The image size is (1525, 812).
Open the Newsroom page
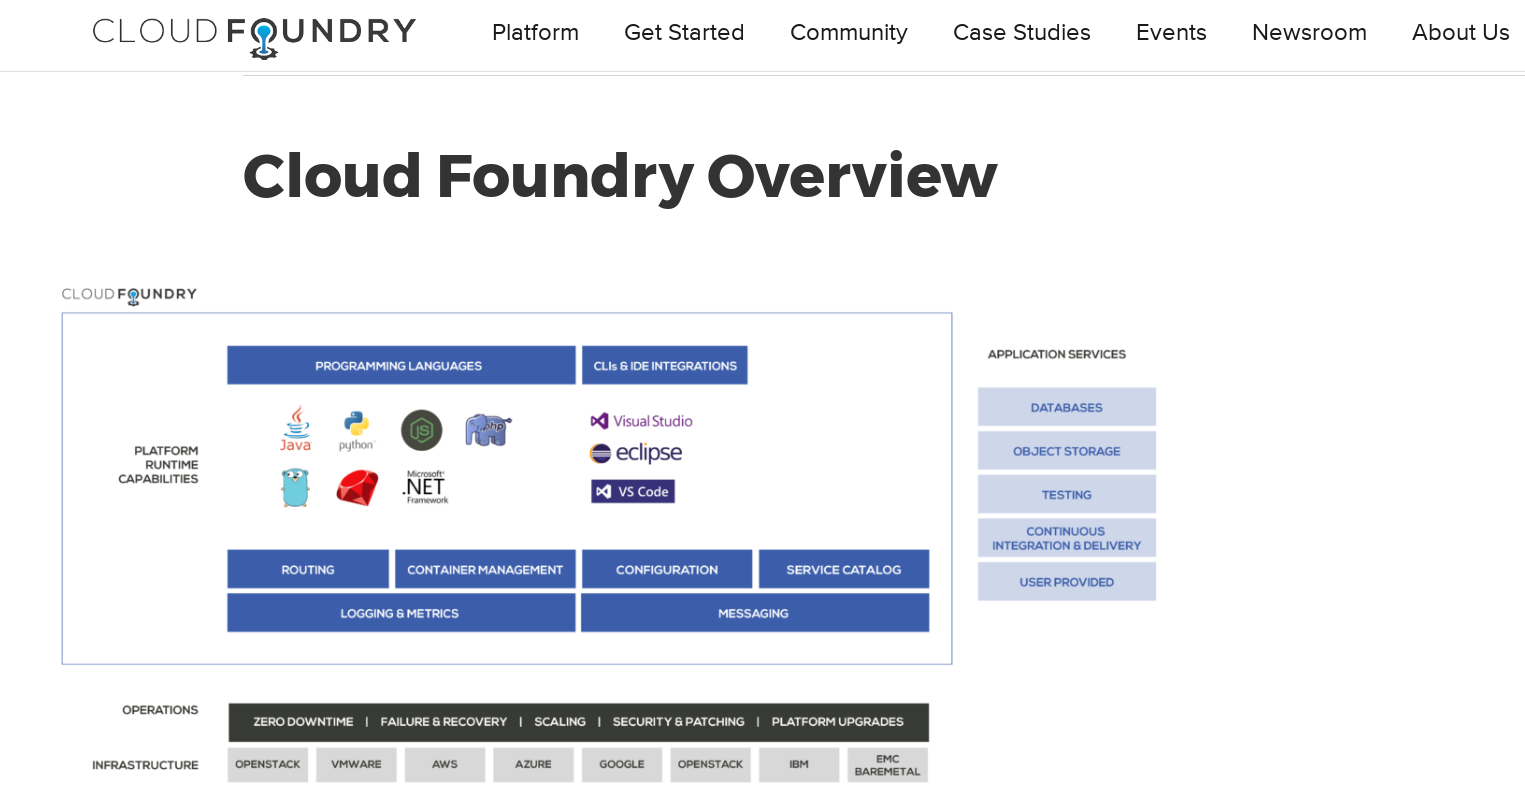1309,33
